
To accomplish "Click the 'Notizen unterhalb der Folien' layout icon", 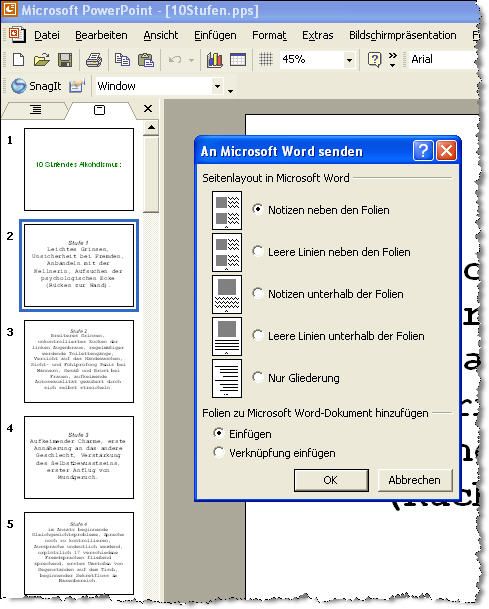I will tap(227, 294).
